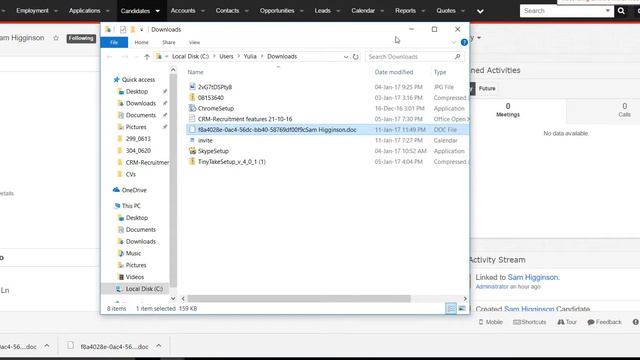Screen dimensions: 640x360
Task: Open quick access toolbar customize dropdown
Action: click(x=141, y=29)
